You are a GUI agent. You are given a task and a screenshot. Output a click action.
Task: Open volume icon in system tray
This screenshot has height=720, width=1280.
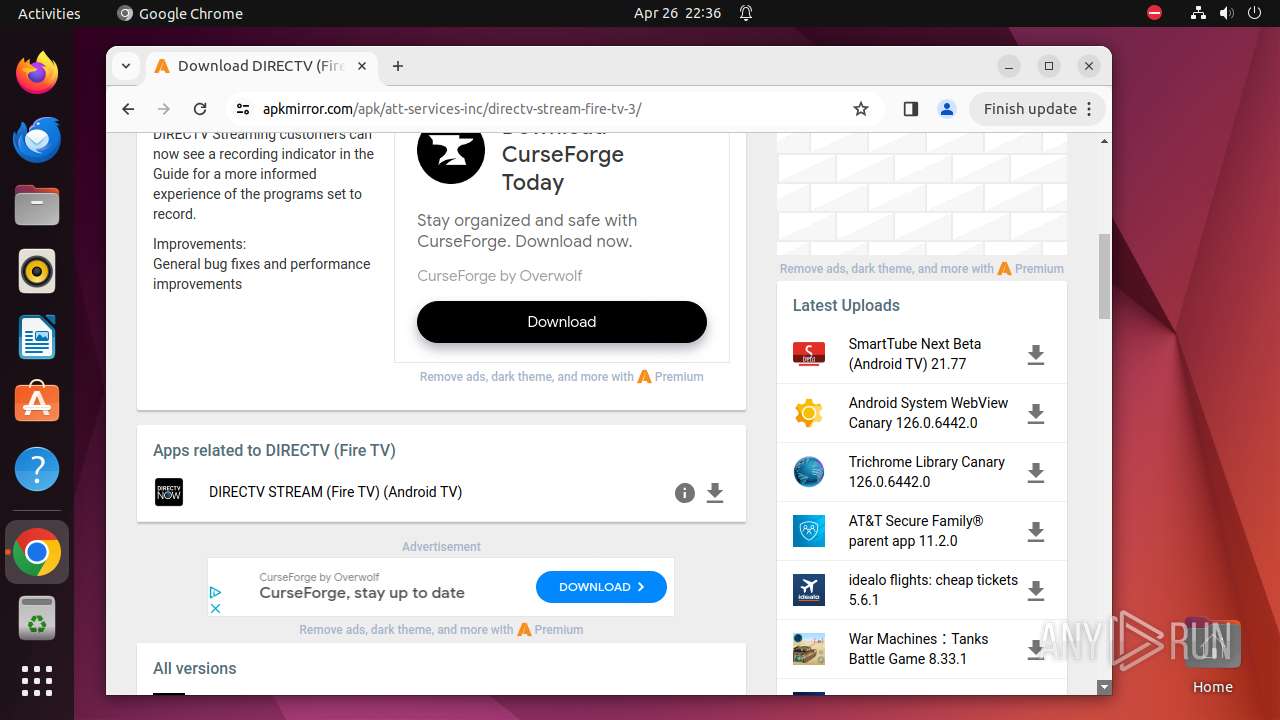pyautogui.click(x=1226, y=13)
